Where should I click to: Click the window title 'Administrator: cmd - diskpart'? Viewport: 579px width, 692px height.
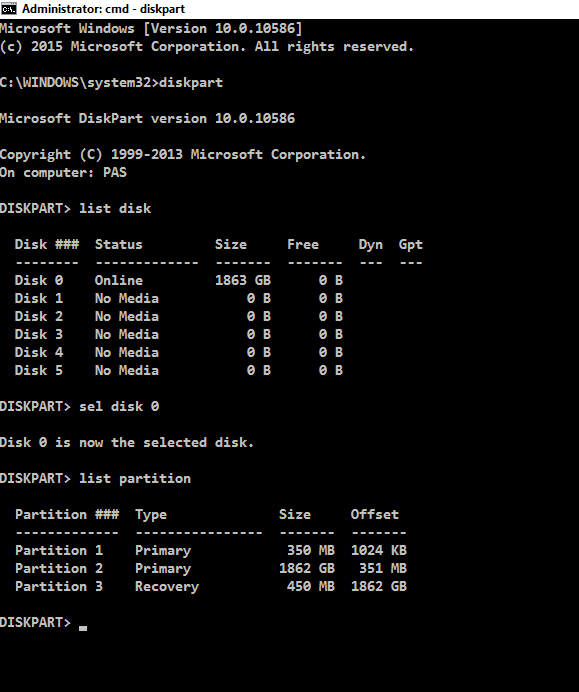104,9
